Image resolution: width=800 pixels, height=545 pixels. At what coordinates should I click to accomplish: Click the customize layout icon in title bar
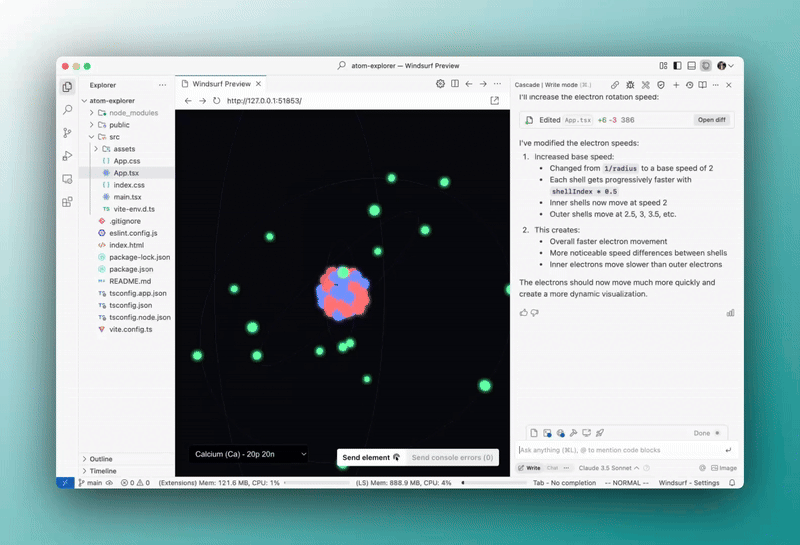663,66
